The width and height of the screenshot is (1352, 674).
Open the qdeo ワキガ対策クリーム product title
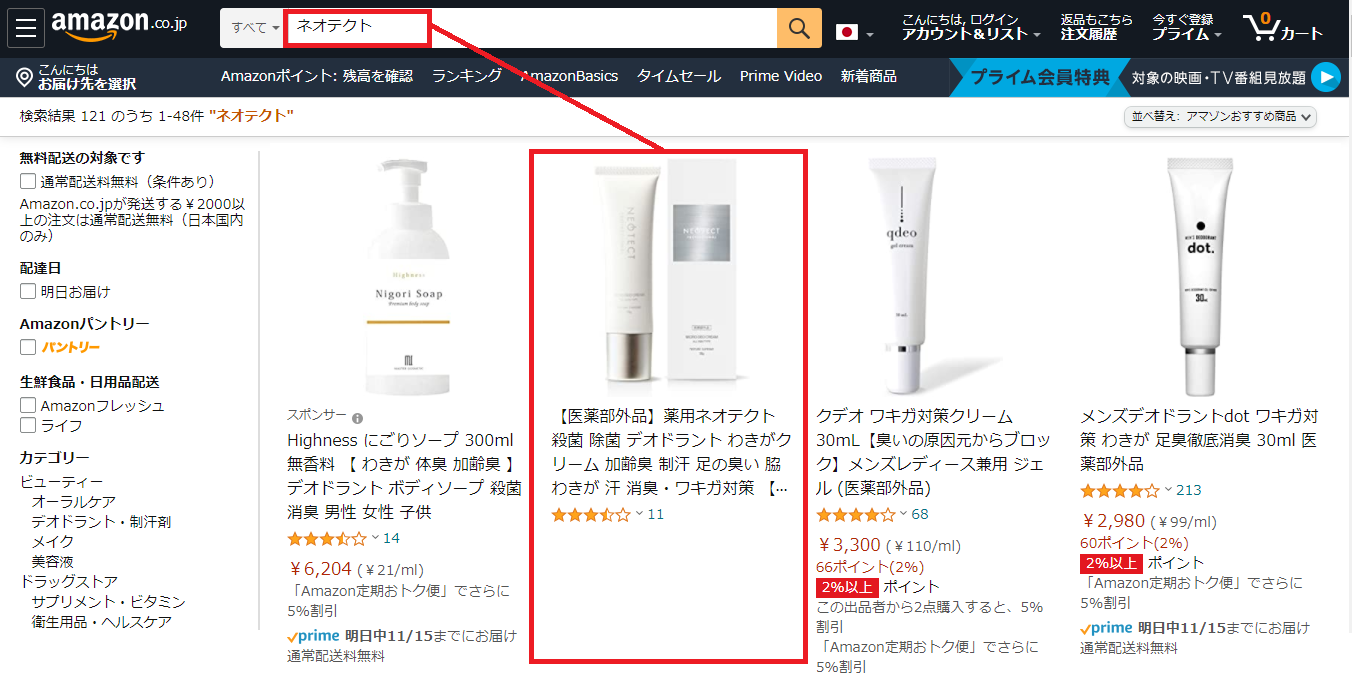click(934, 452)
